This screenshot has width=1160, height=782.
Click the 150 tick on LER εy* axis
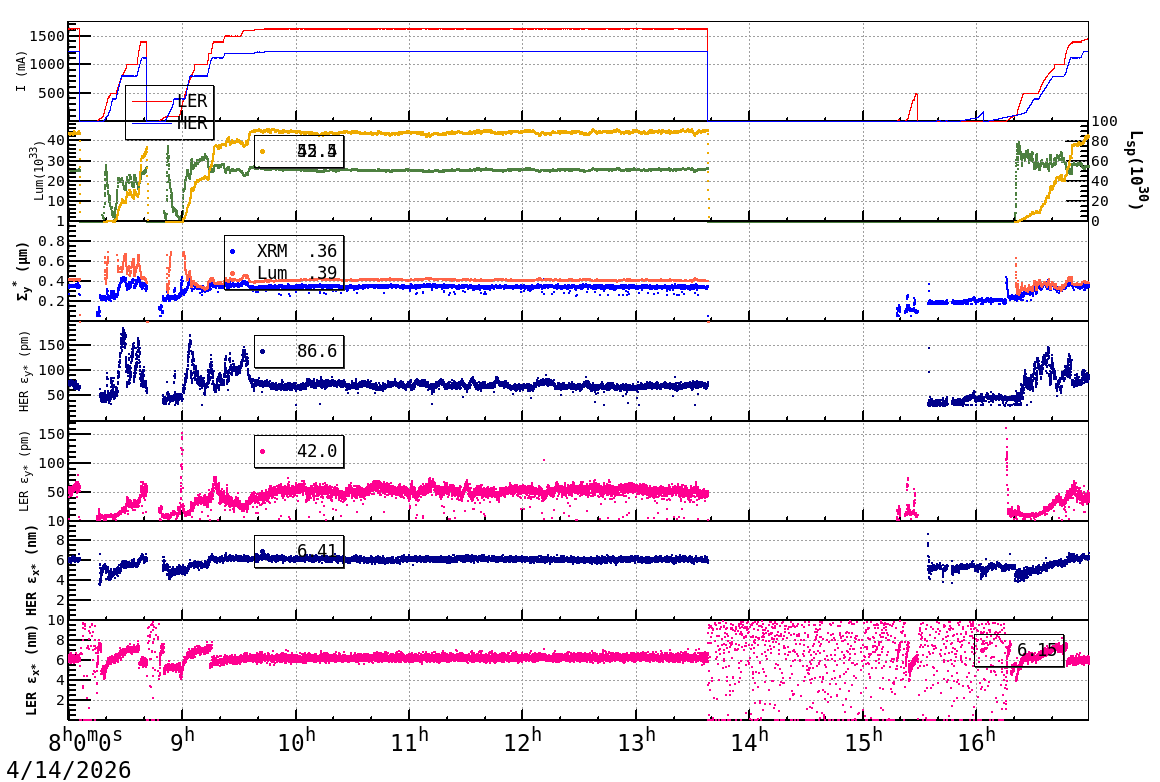(51, 434)
